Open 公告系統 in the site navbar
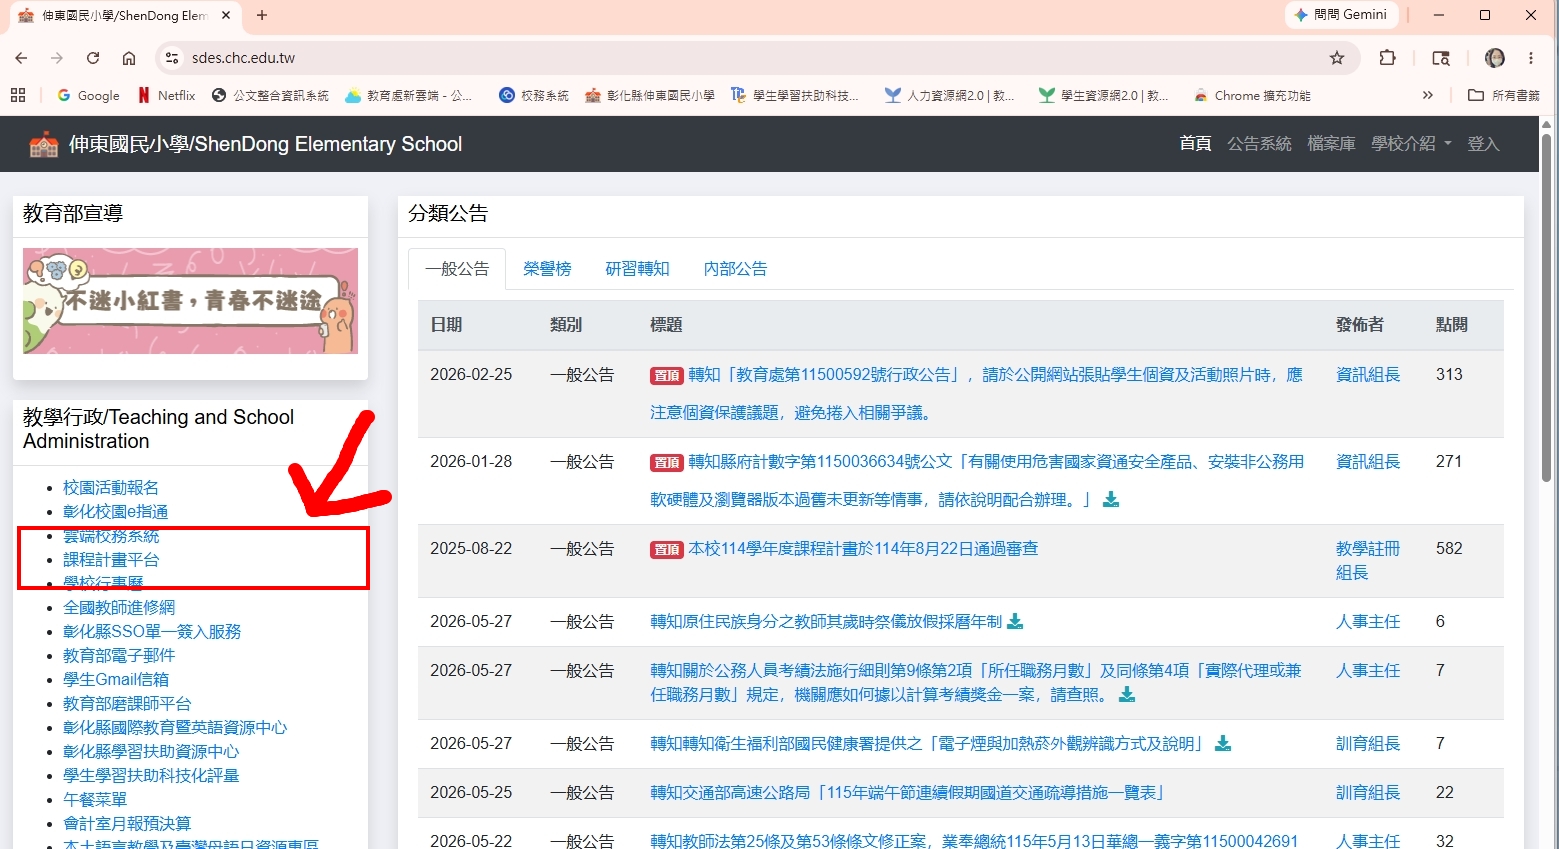The image size is (1559, 849). point(1259,144)
